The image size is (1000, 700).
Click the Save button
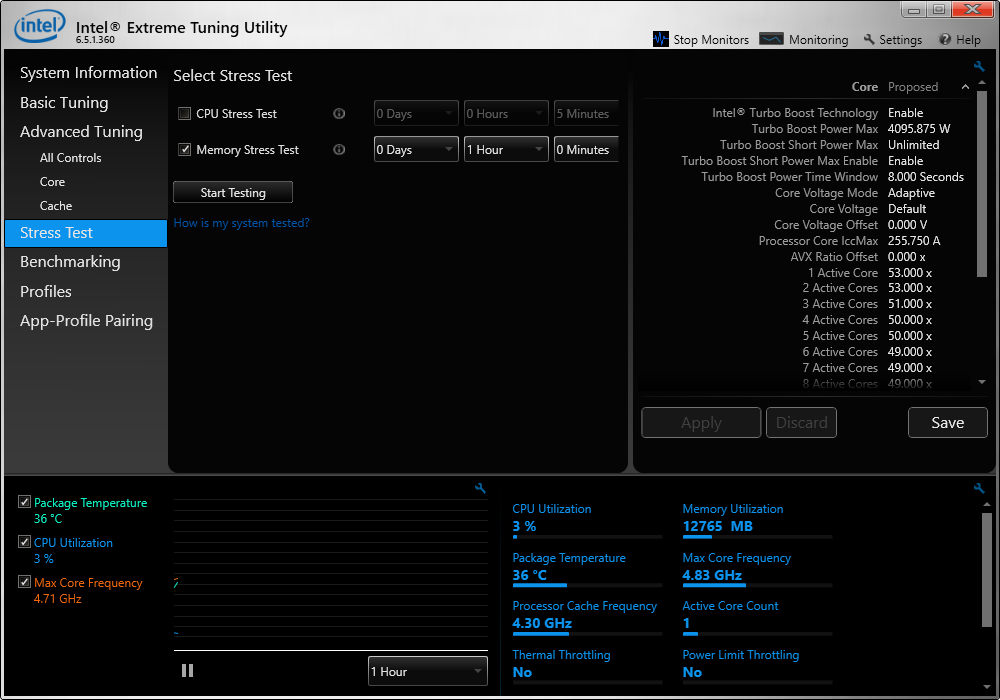[x=947, y=423]
